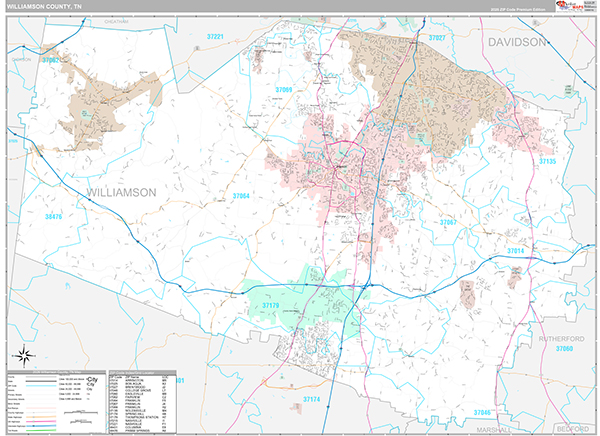The width and height of the screenshot is (600, 436).
Task: Click the compass rose icon
Action: point(23,354)
